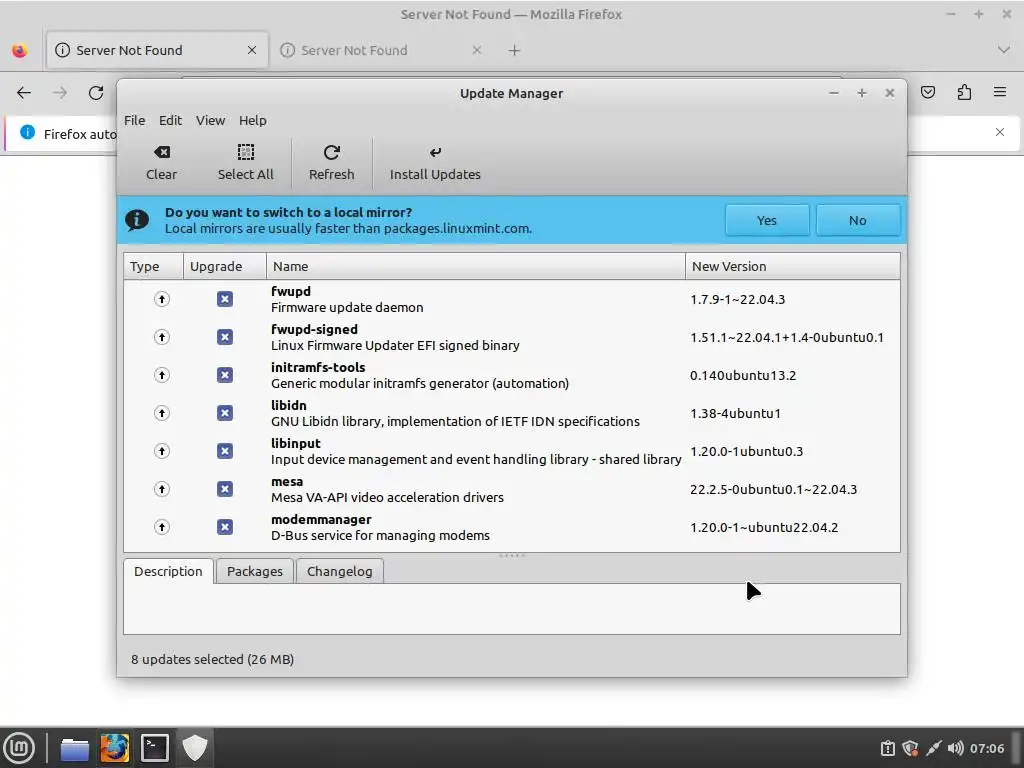1024x768 pixels.
Task: Open the Linux Mint start menu
Action: coord(20,748)
